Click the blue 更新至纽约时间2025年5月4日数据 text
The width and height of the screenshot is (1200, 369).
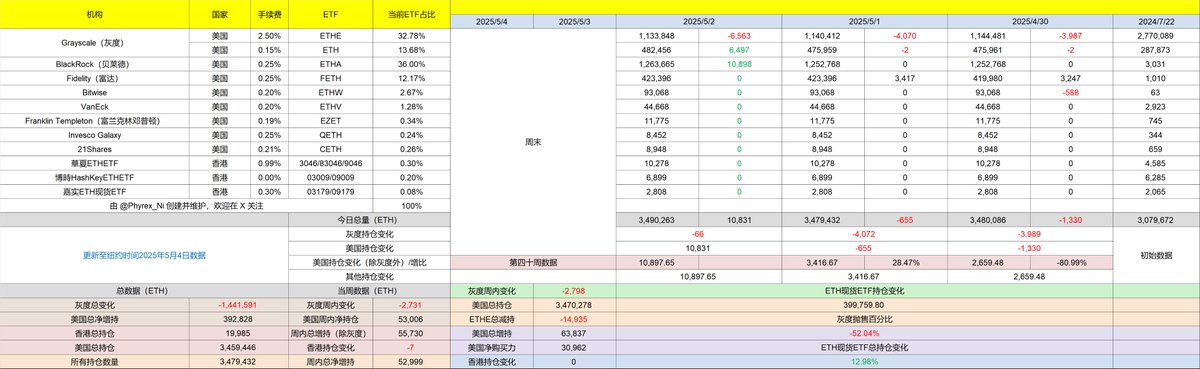point(145,254)
